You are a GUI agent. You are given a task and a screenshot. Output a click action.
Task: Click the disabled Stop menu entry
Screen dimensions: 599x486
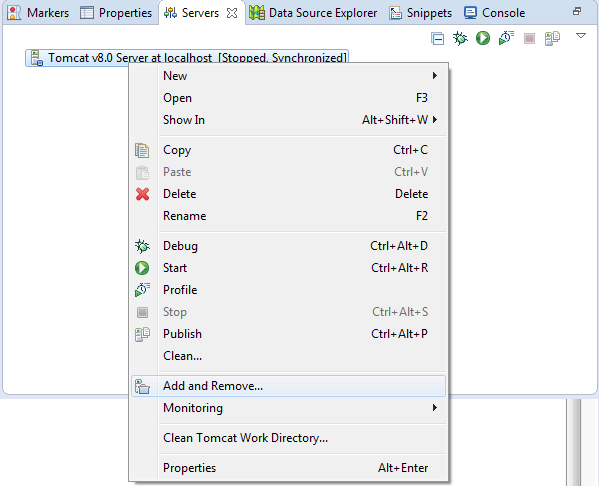pyautogui.click(x=288, y=312)
